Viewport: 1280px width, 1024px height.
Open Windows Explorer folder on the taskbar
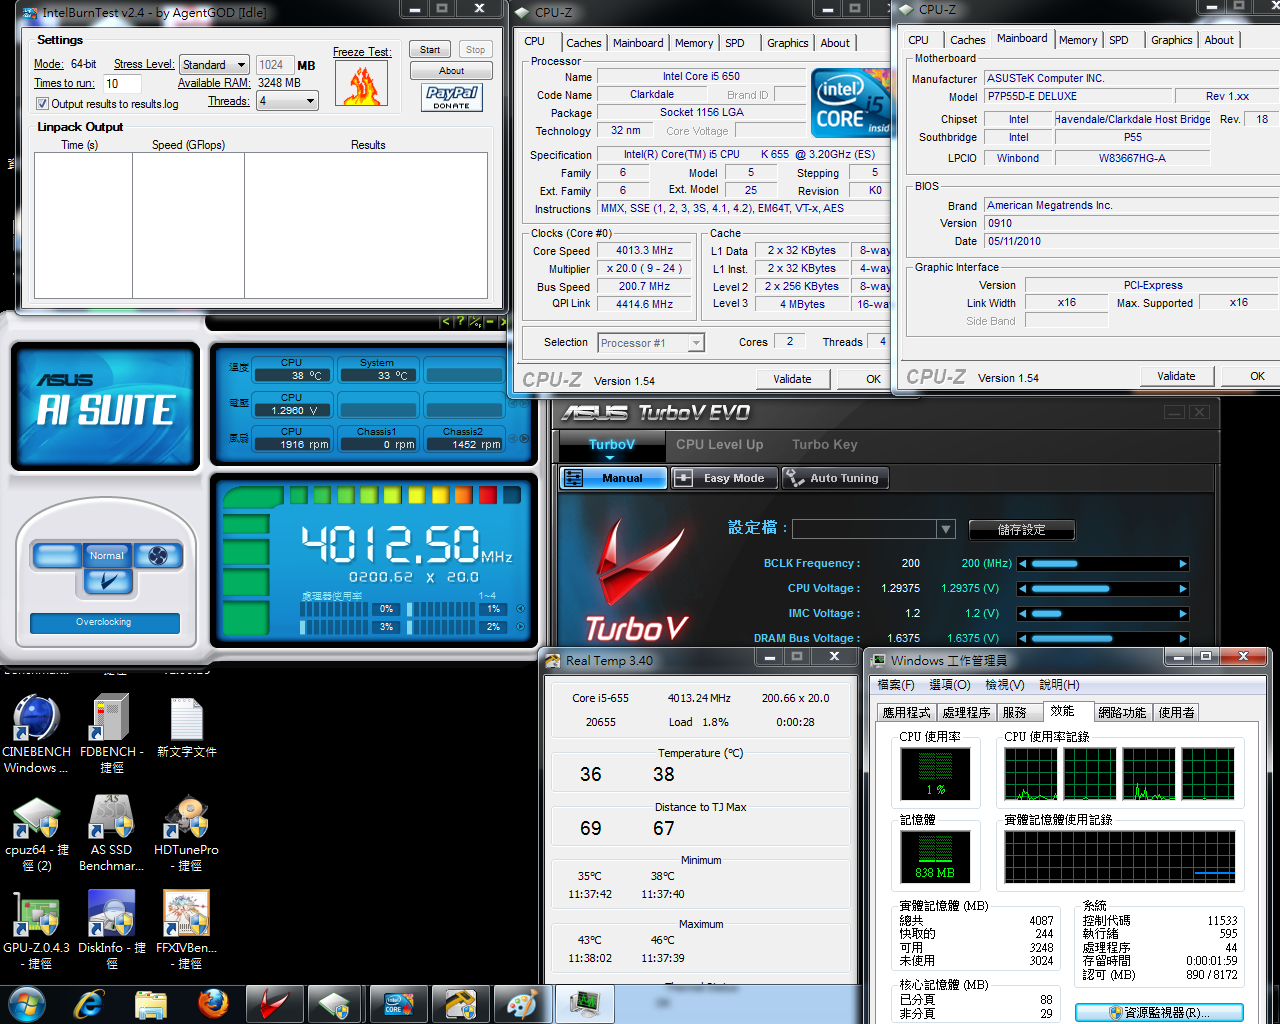[x=151, y=1003]
